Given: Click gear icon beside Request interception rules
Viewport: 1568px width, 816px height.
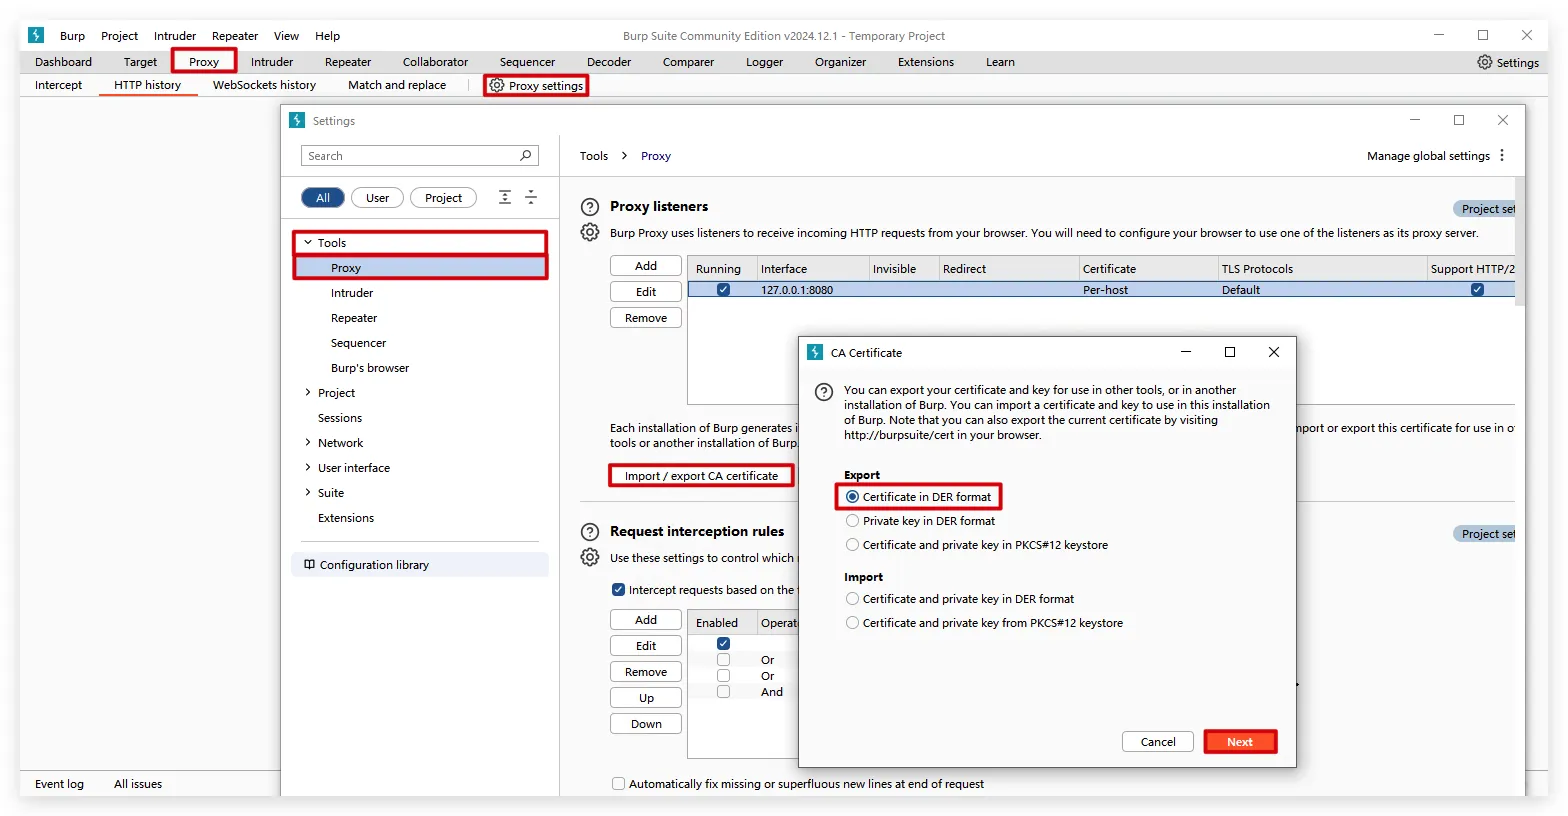Looking at the screenshot, I should tap(590, 557).
